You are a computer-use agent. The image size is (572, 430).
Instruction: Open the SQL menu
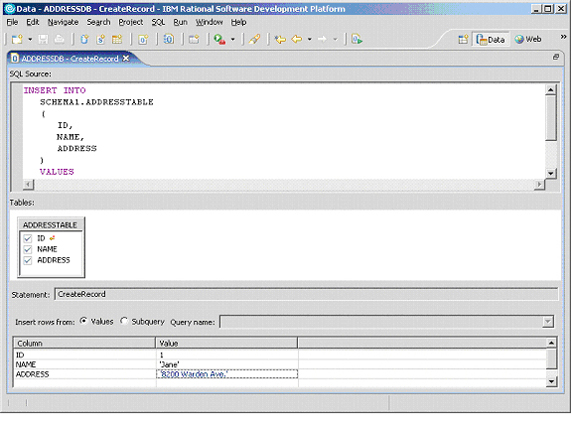158,22
